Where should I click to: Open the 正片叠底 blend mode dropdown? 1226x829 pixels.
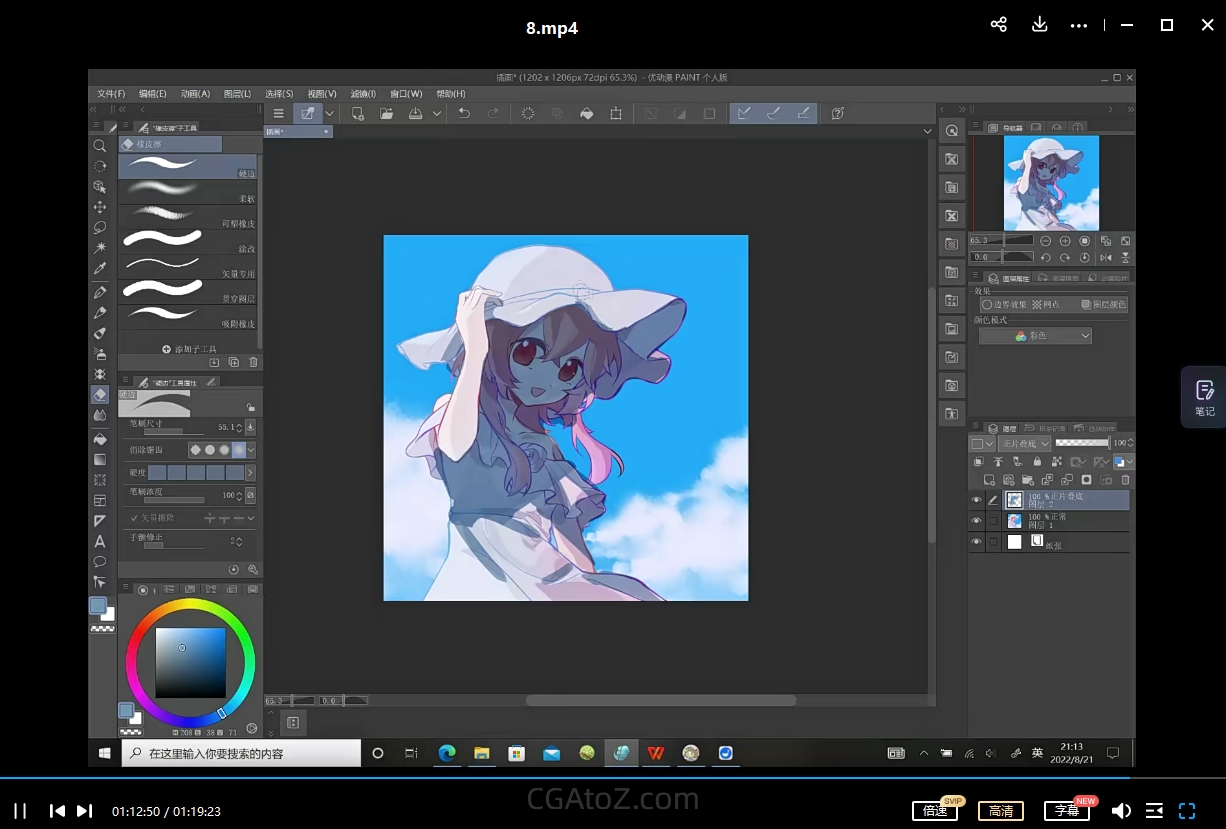point(1024,443)
